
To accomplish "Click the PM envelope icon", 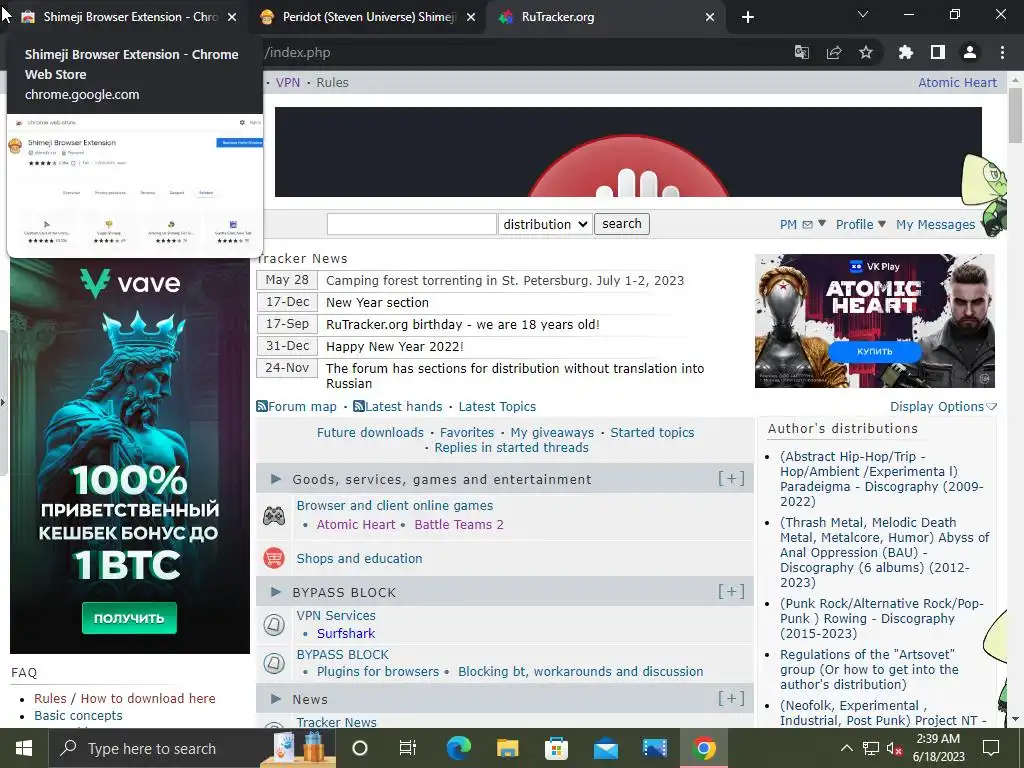I will click(807, 225).
